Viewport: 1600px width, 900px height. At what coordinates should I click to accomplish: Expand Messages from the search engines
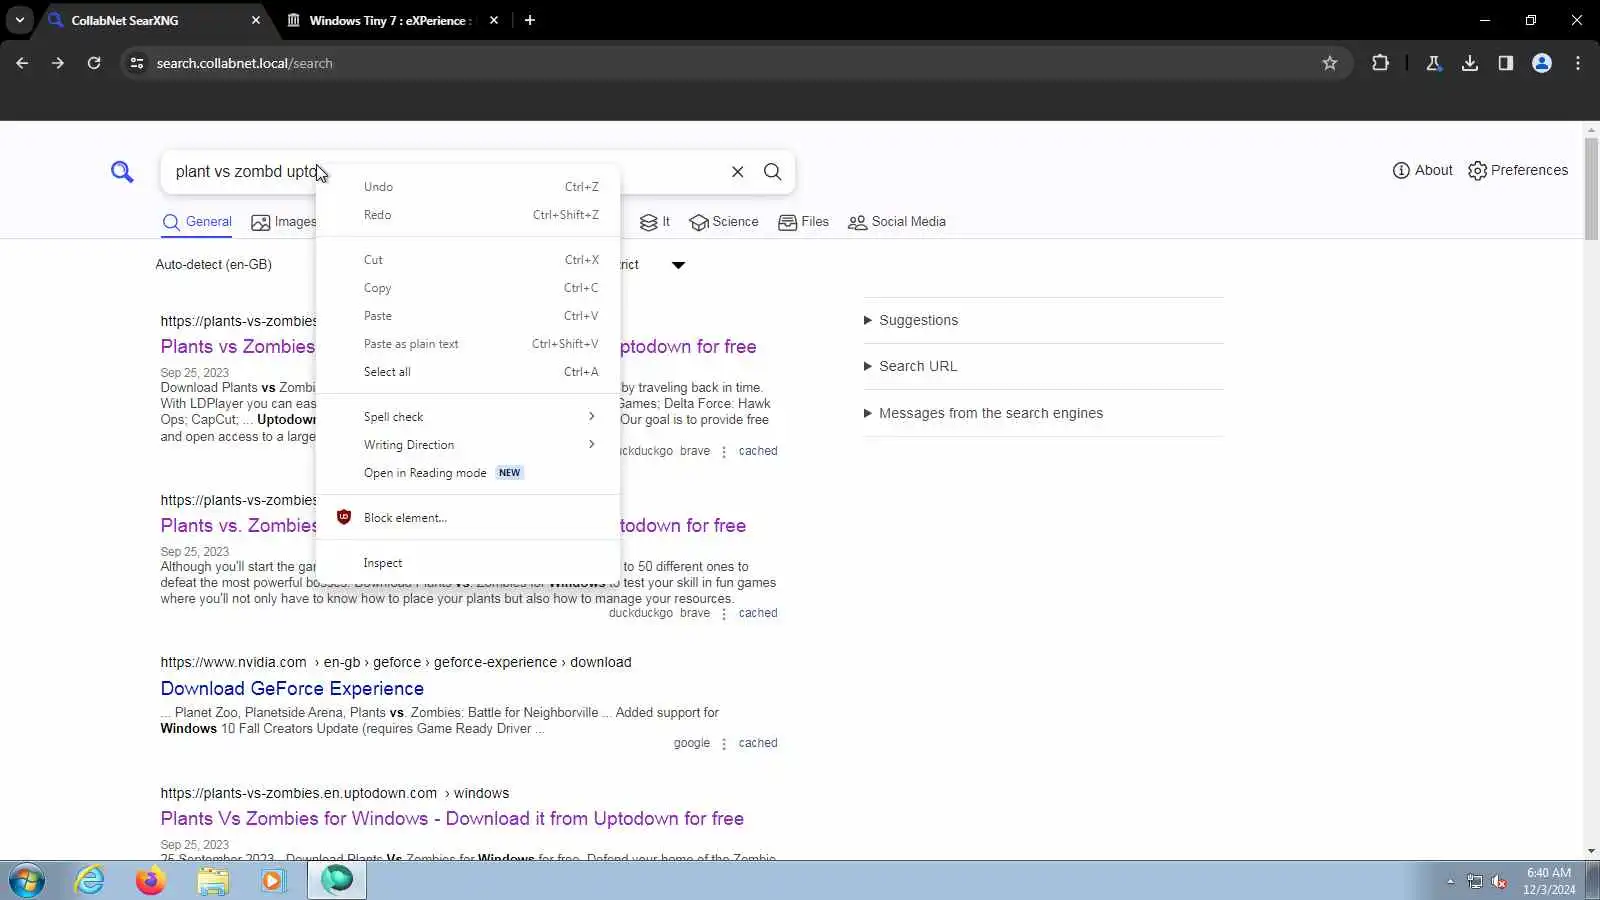[x=983, y=413]
